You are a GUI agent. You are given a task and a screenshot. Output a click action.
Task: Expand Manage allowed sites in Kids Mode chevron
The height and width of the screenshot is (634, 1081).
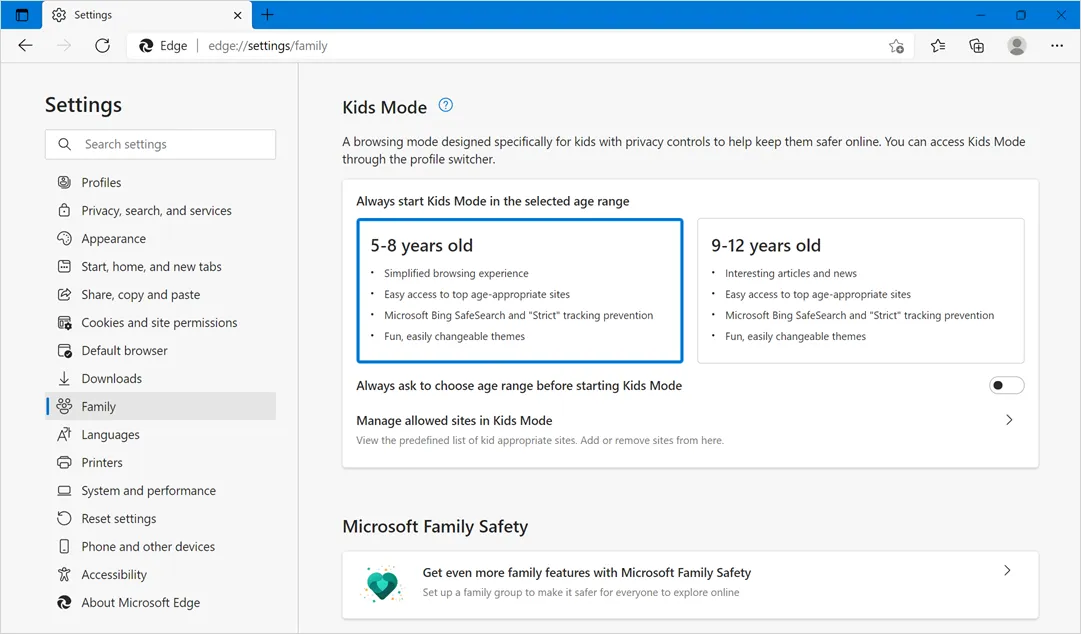click(1009, 420)
